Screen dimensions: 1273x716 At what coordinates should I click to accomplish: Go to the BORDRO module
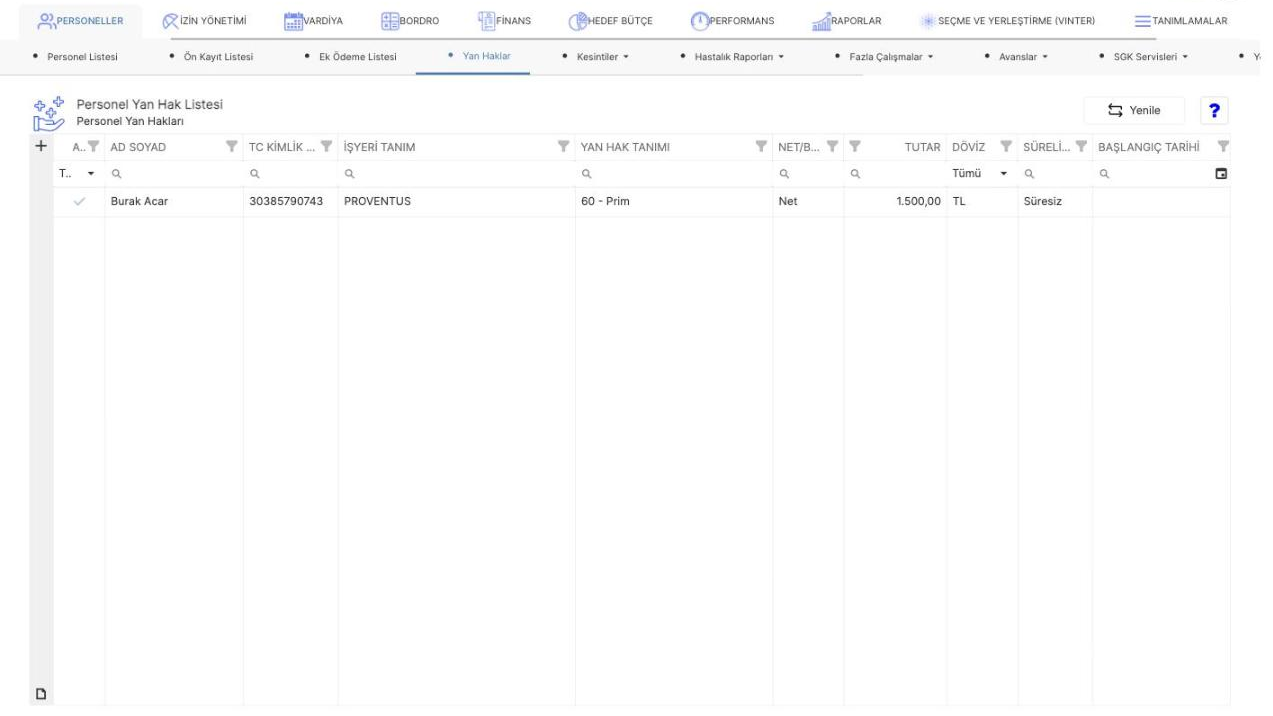click(x=411, y=21)
